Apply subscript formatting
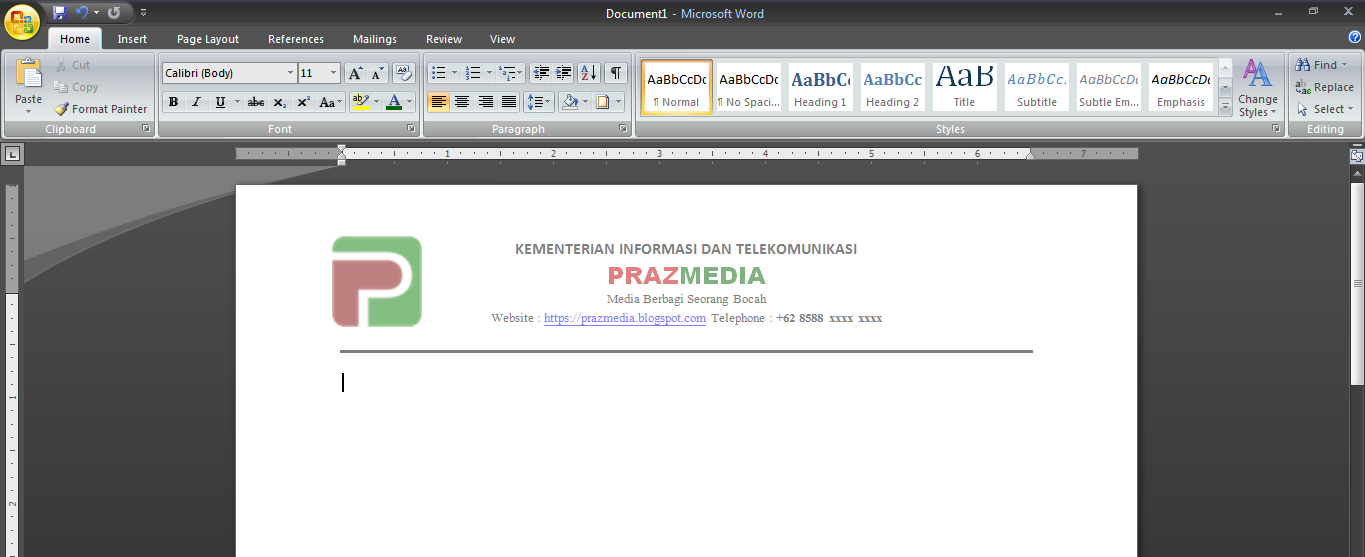The width and height of the screenshot is (1365, 557). [x=280, y=102]
